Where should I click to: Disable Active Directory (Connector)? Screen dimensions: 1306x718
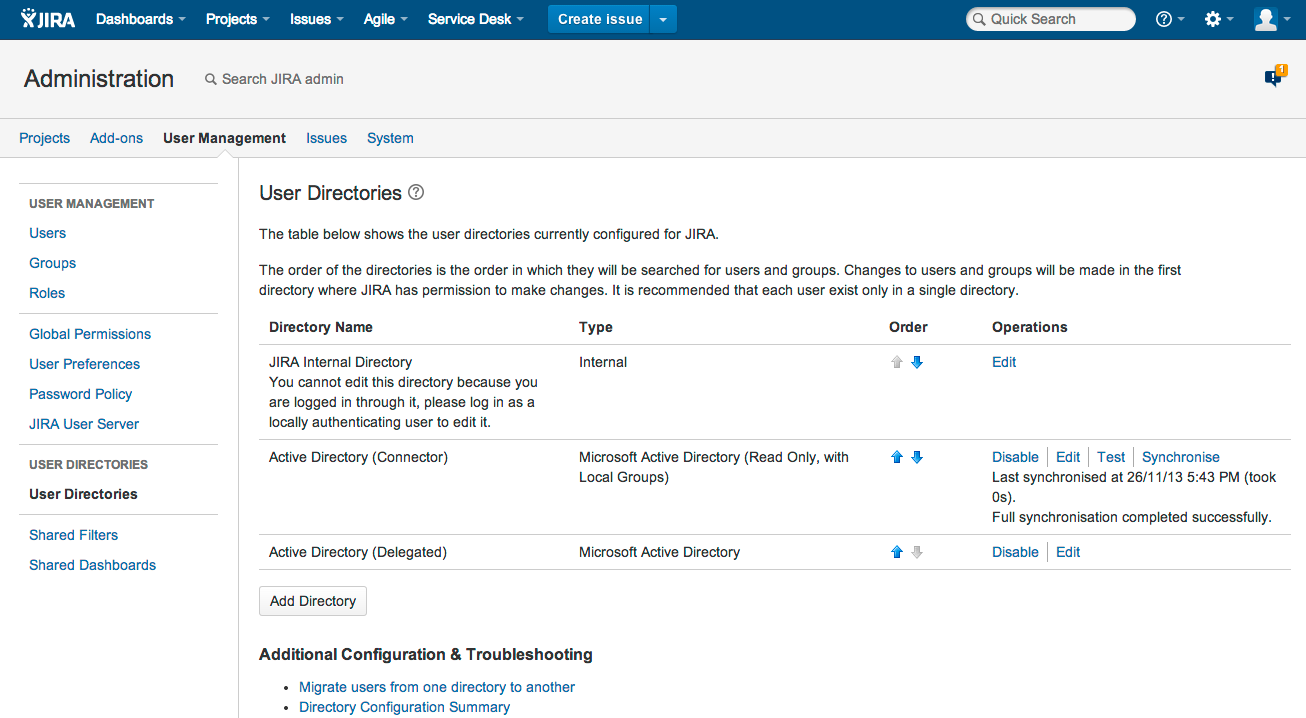click(x=1015, y=457)
